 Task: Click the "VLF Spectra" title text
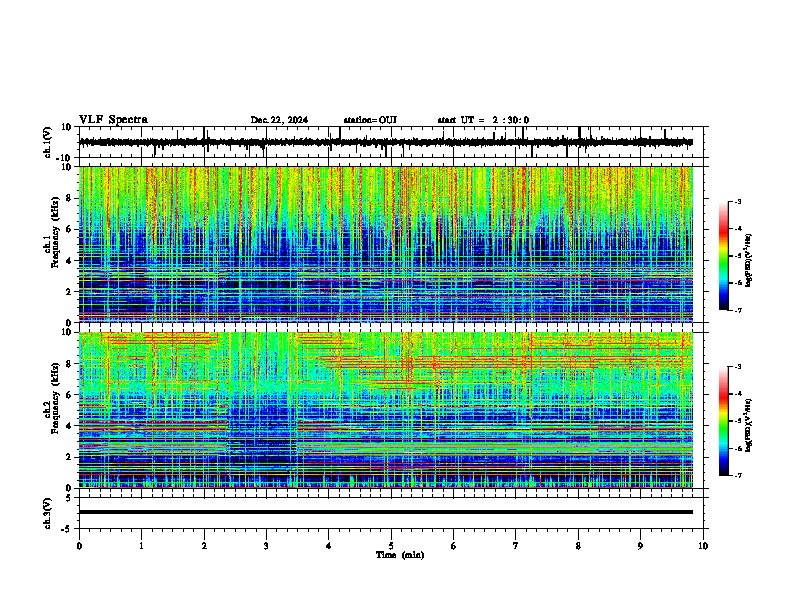[x=113, y=120]
